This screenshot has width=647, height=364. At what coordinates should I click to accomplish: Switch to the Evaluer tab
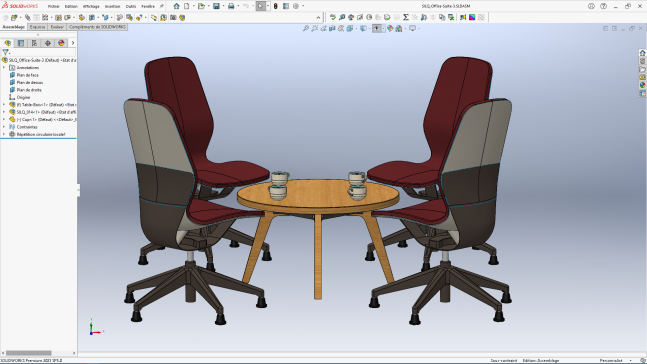(57, 27)
